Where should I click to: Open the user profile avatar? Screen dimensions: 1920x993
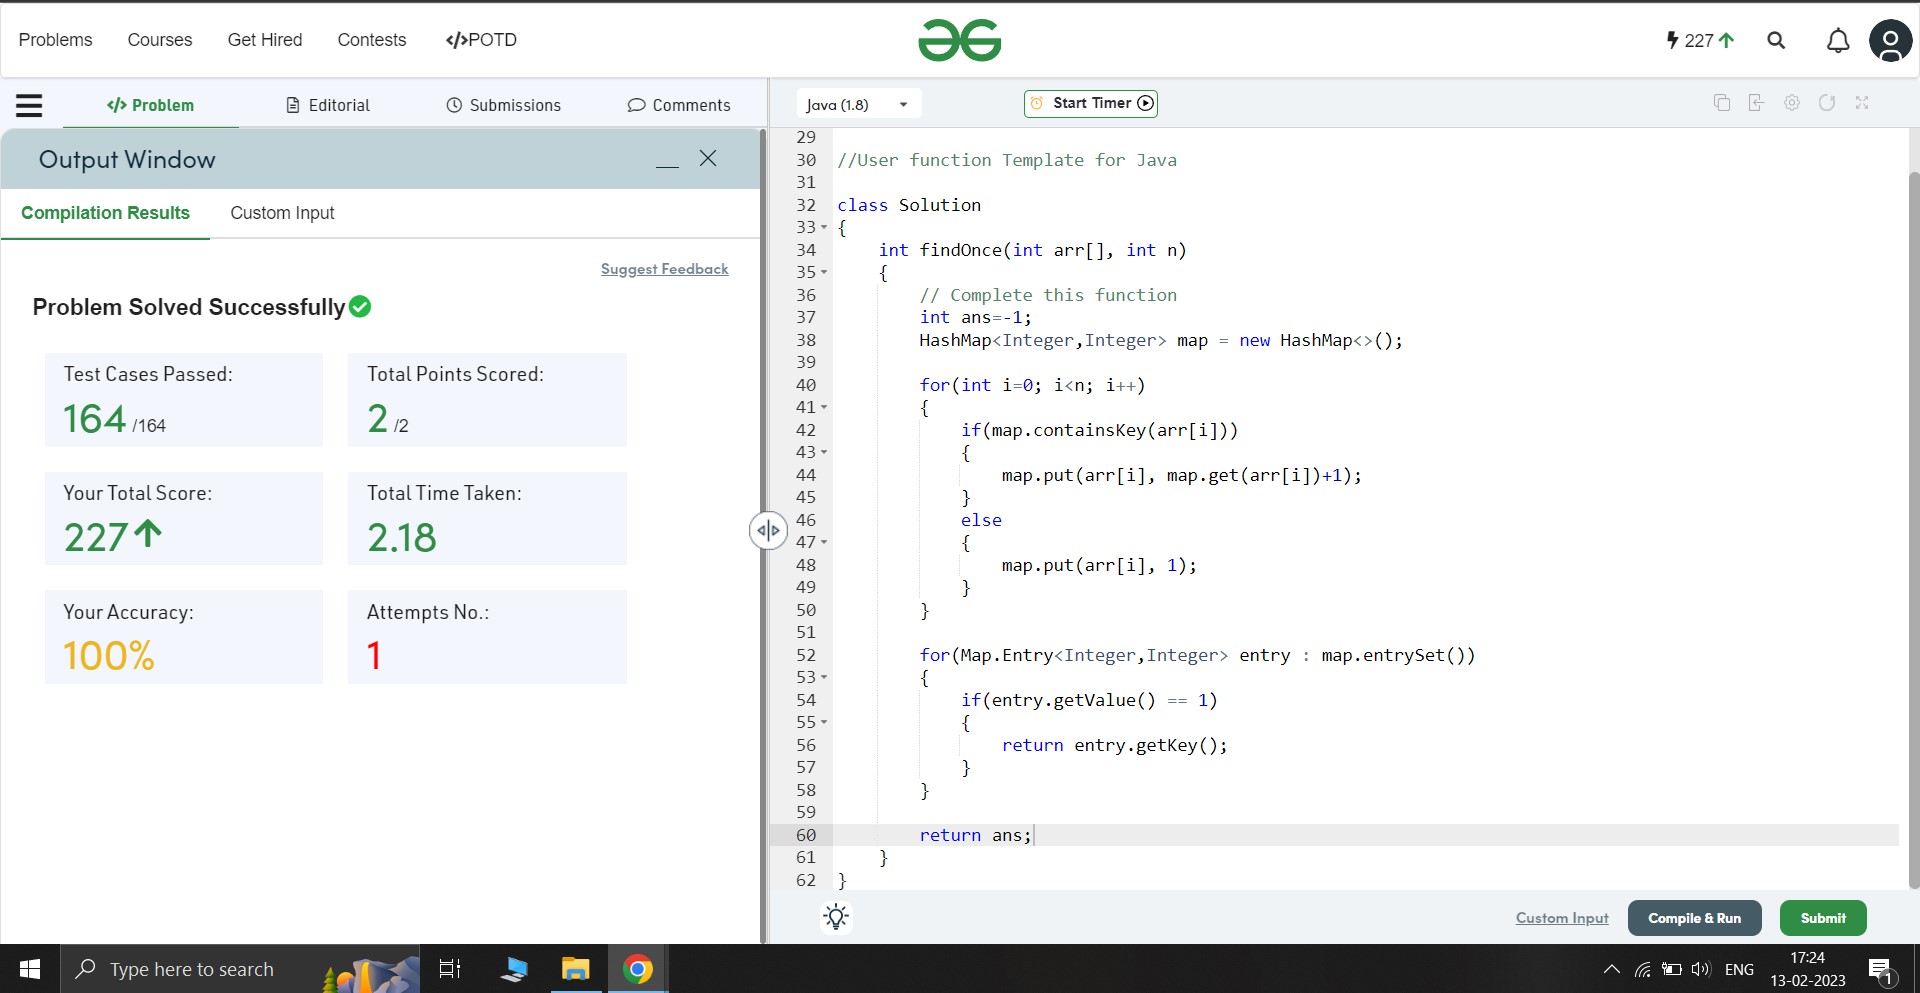click(1890, 41)
